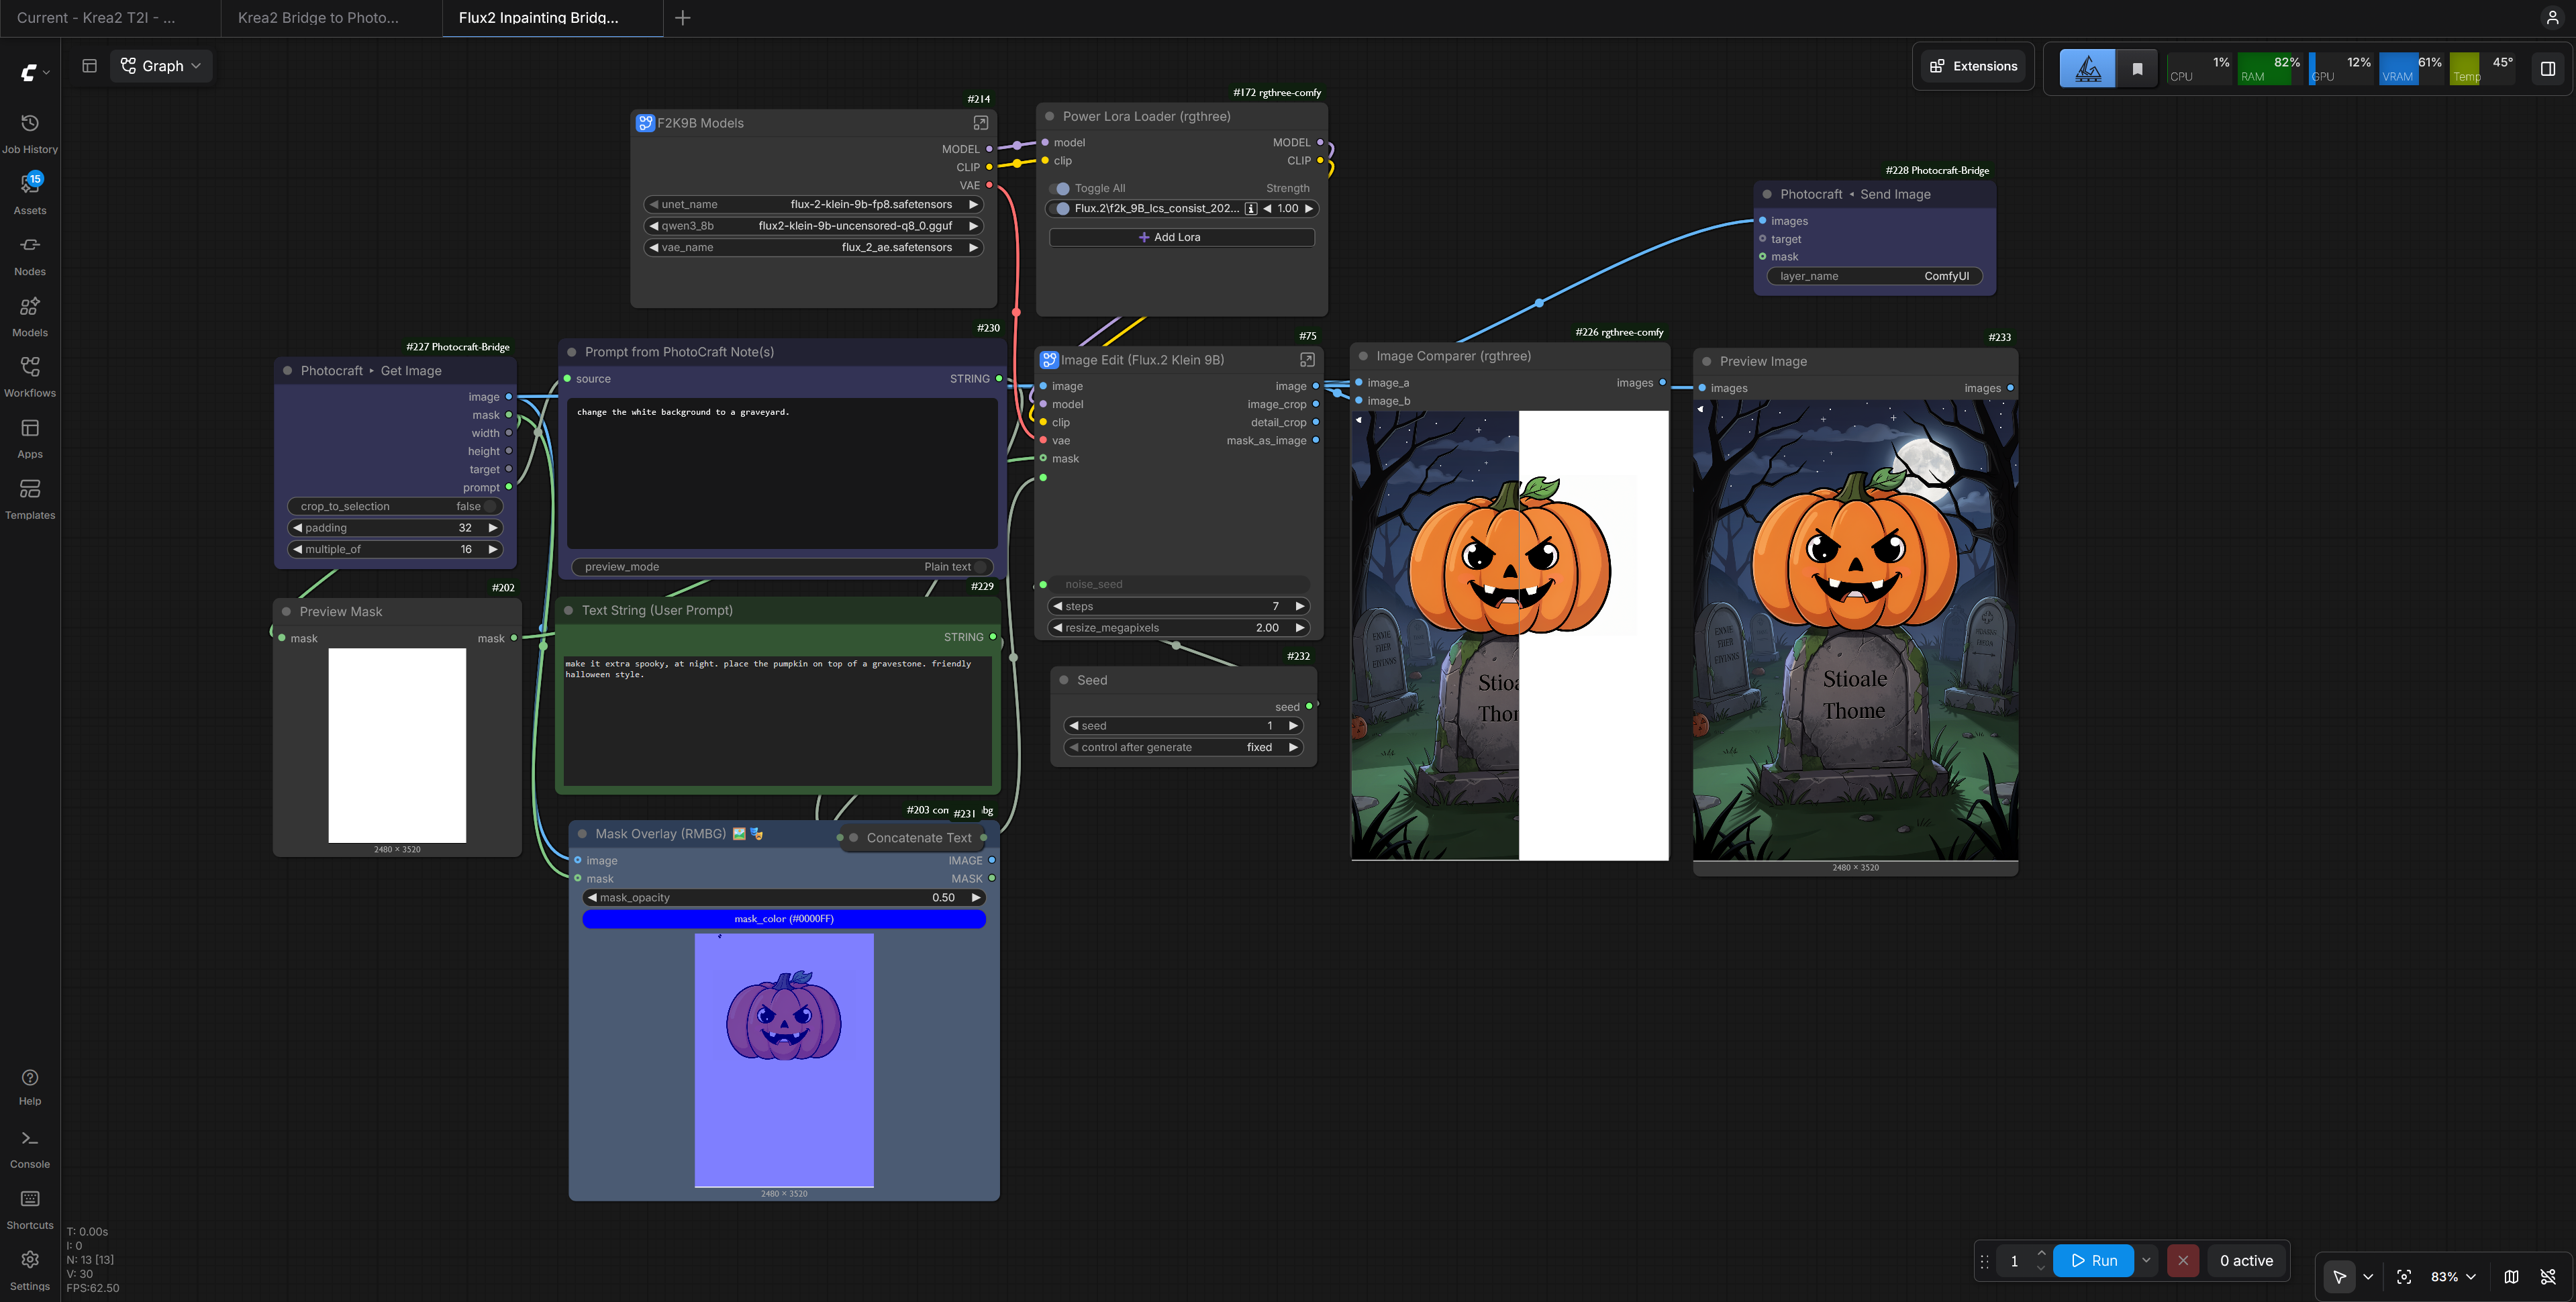Click the Run button

(2094, 1260)
